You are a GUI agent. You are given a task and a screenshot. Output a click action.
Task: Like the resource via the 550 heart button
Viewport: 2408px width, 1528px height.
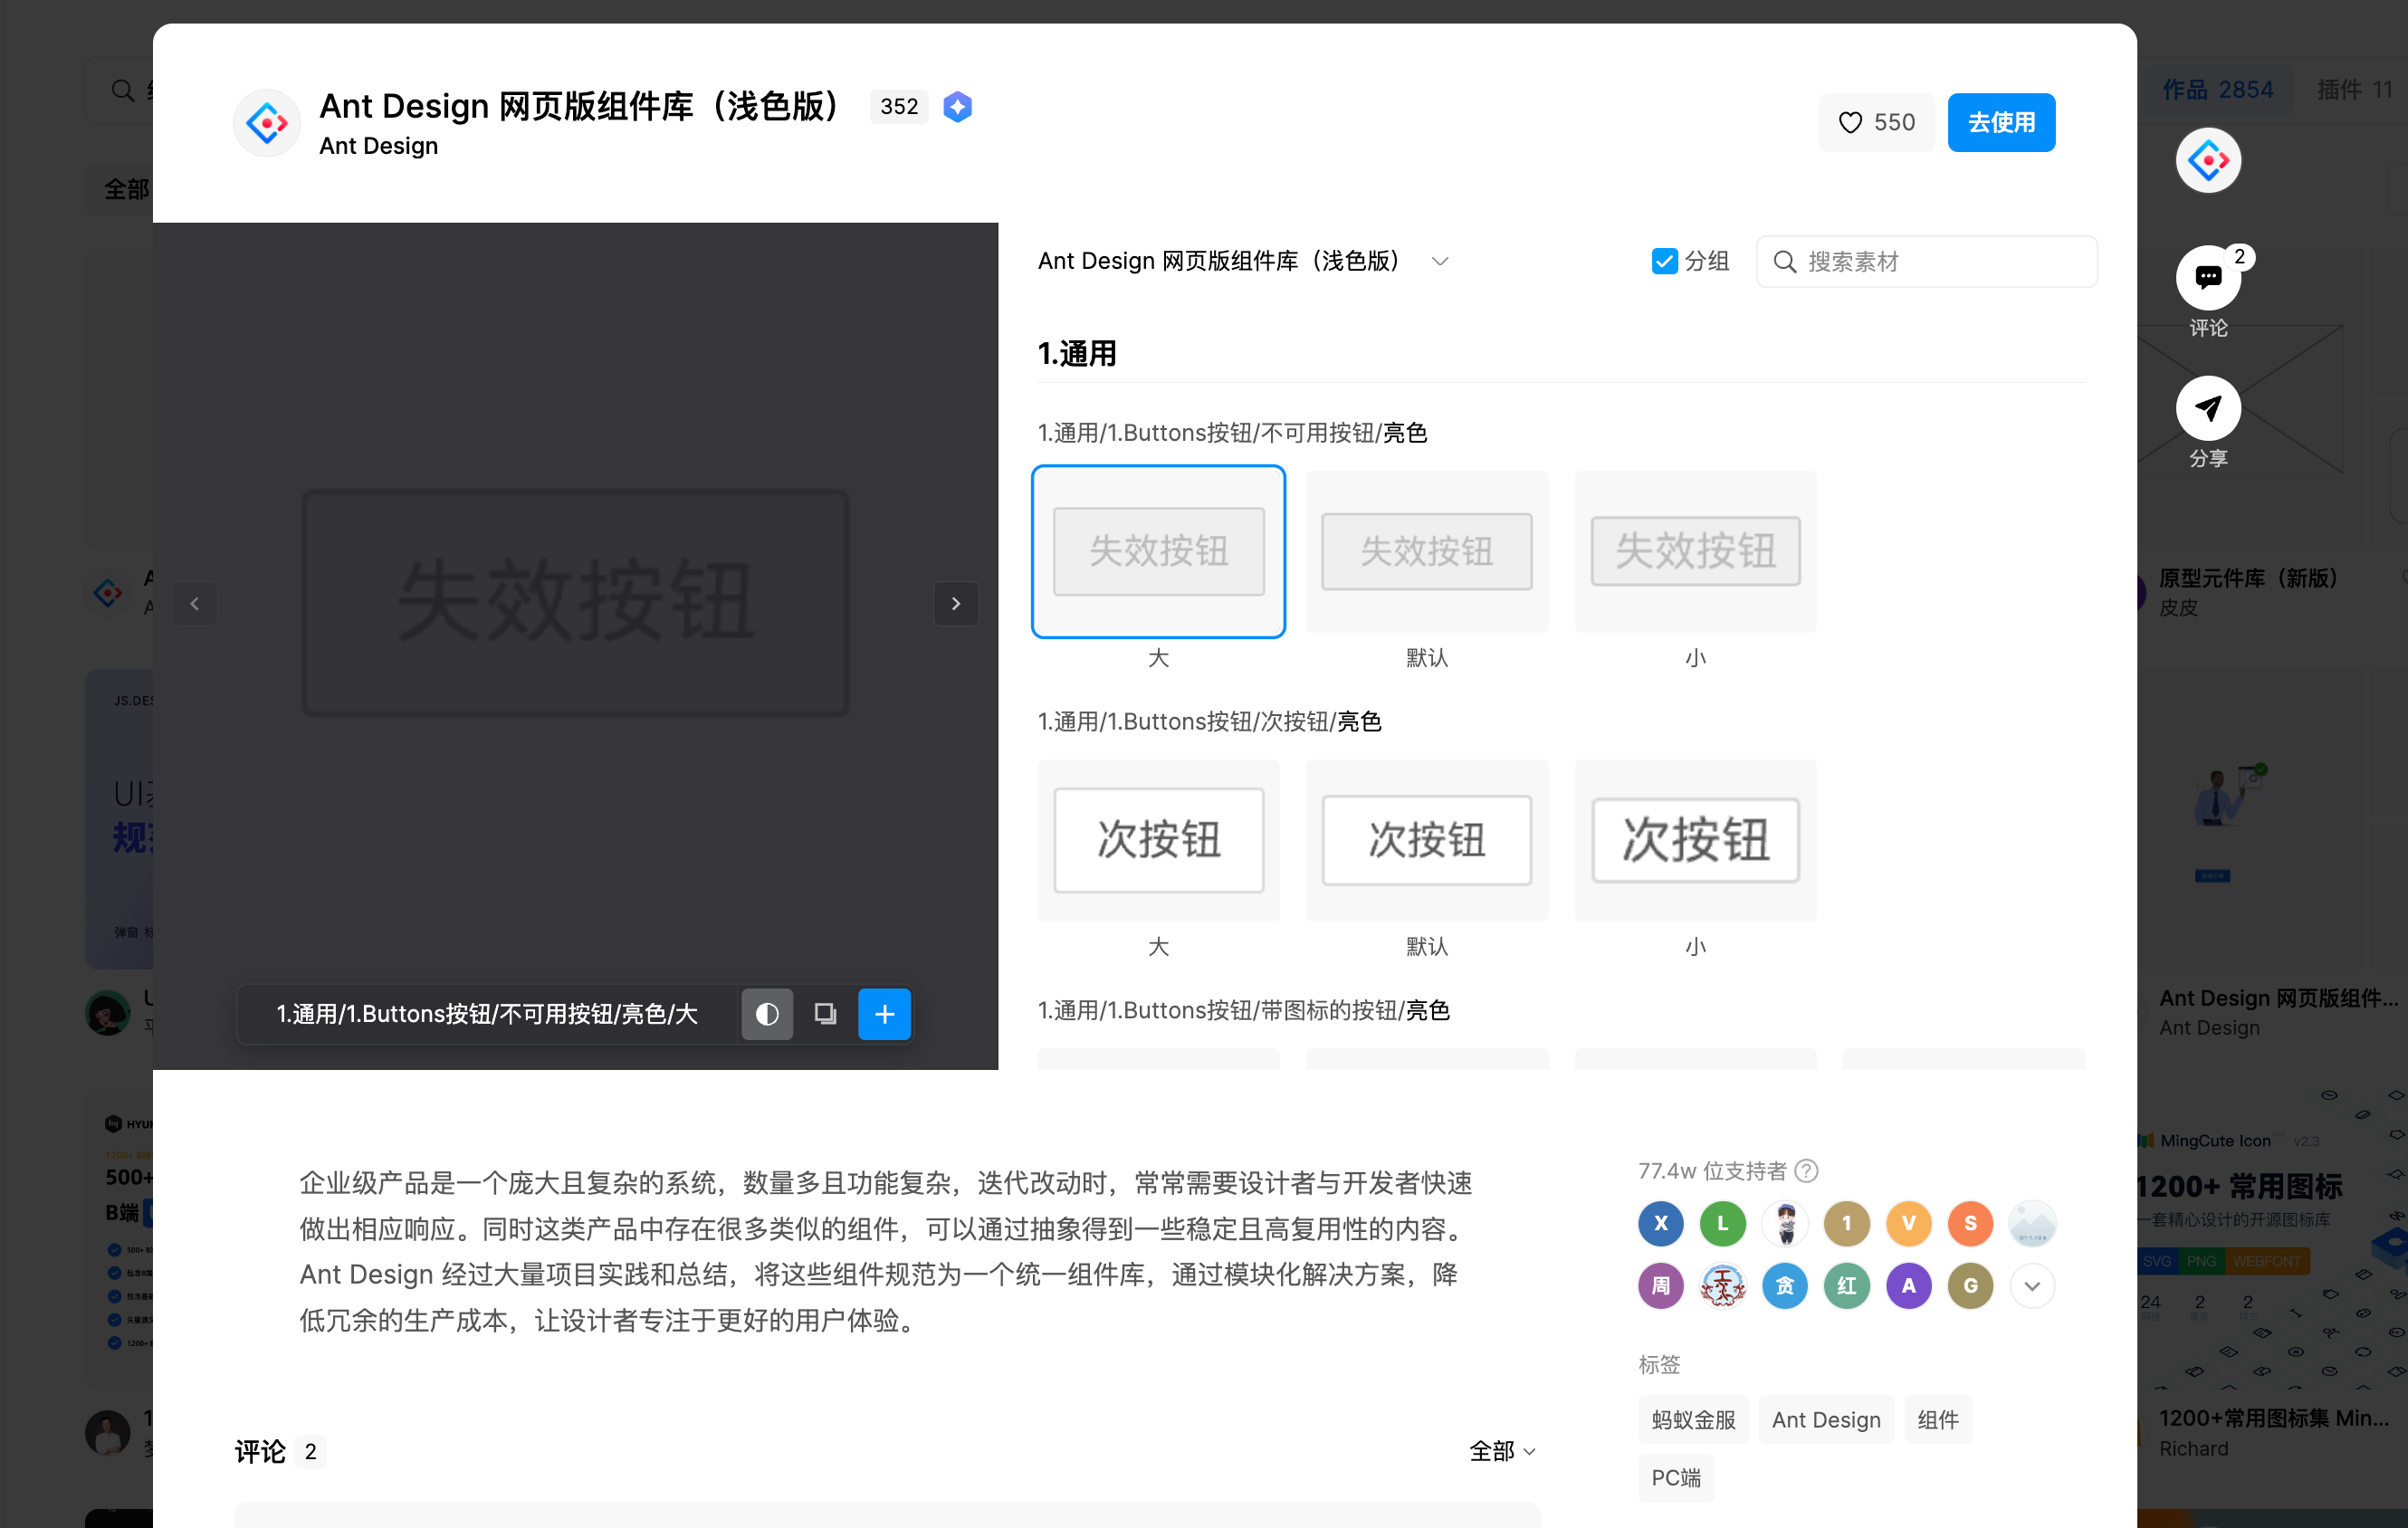tap(1876, 122)
